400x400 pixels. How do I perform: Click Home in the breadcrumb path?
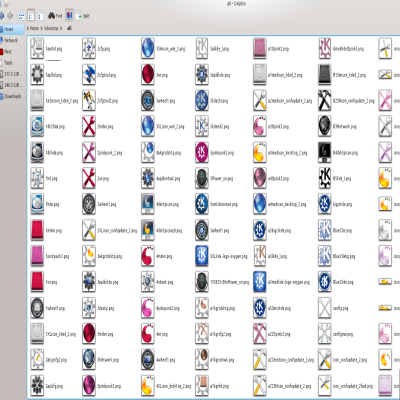(35, 28)
